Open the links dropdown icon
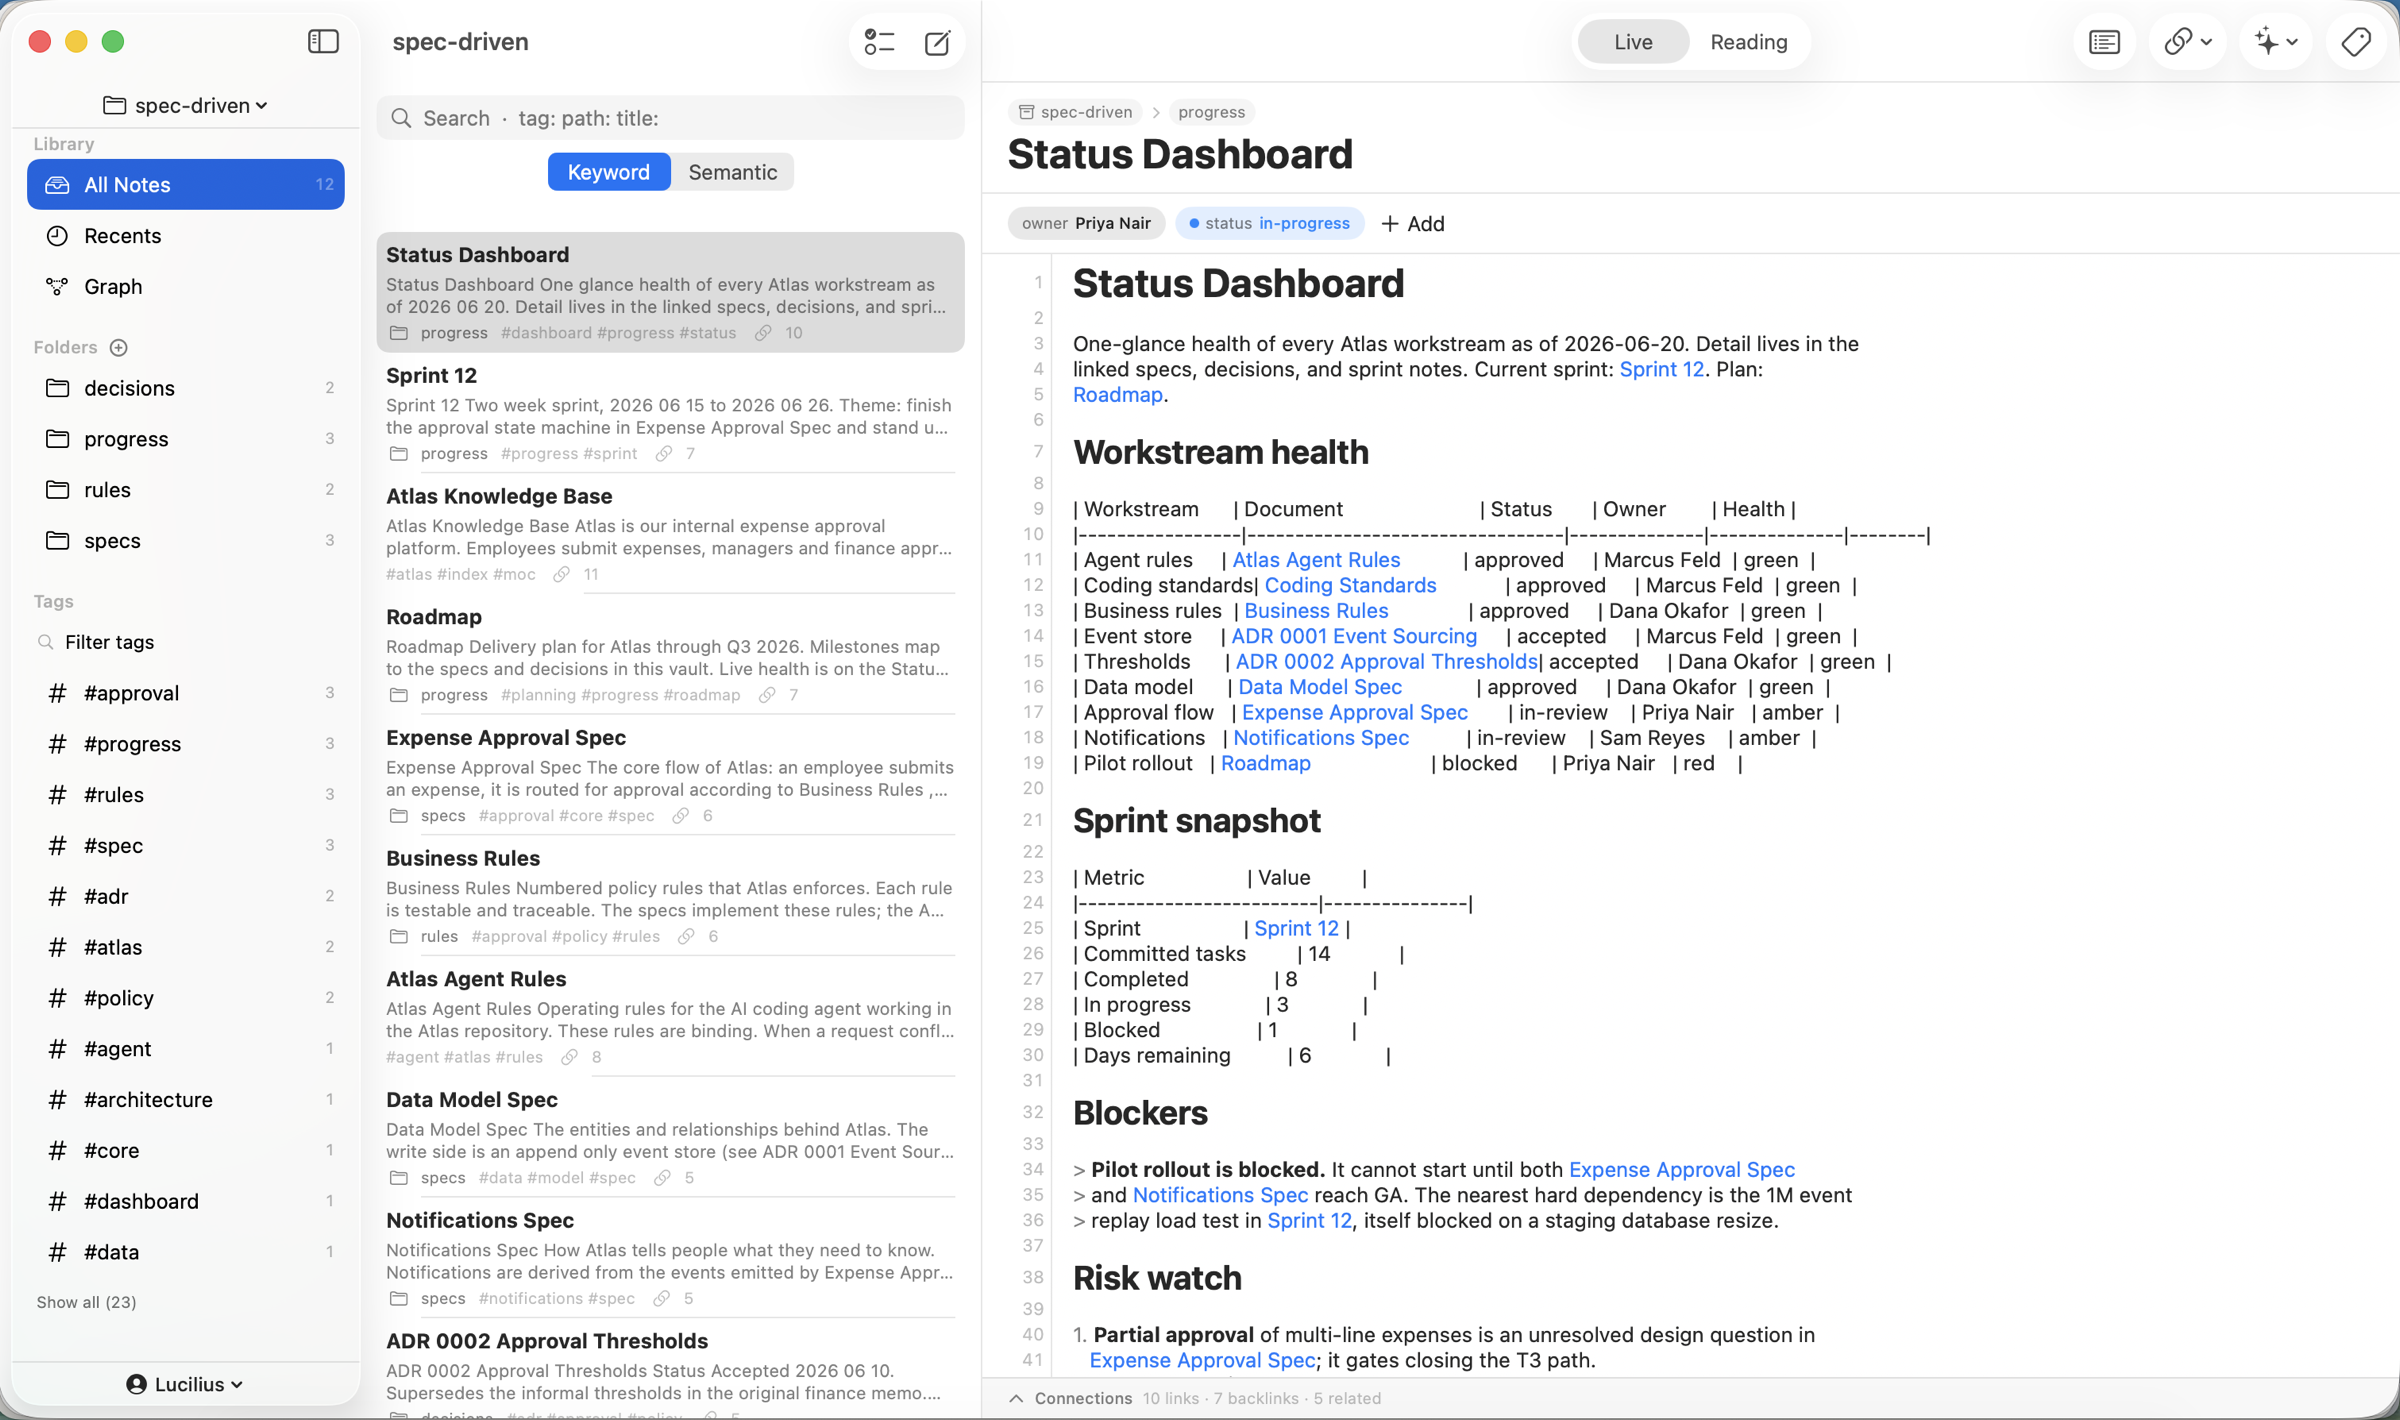The width and height of the screenshot is (2400, 1420). 2187,42
